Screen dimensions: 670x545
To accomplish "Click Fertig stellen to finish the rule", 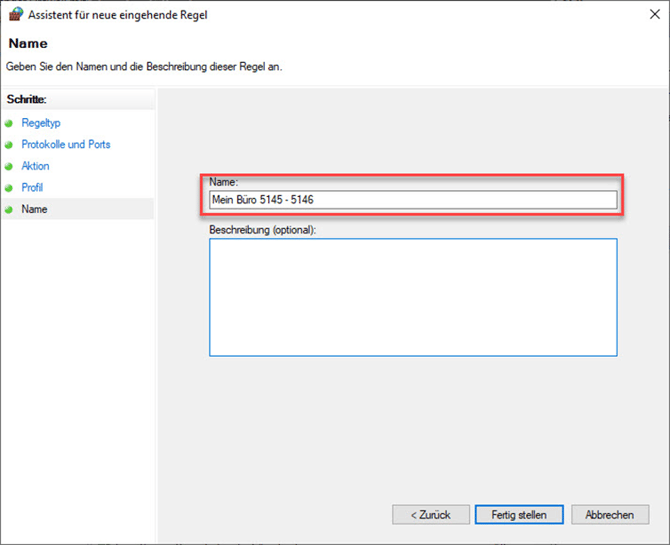I will point(519,515).
